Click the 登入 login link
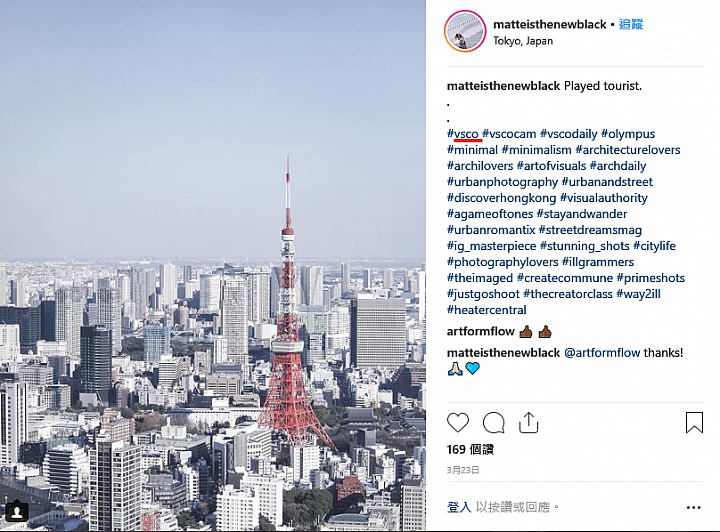 [x=459, y=507]
